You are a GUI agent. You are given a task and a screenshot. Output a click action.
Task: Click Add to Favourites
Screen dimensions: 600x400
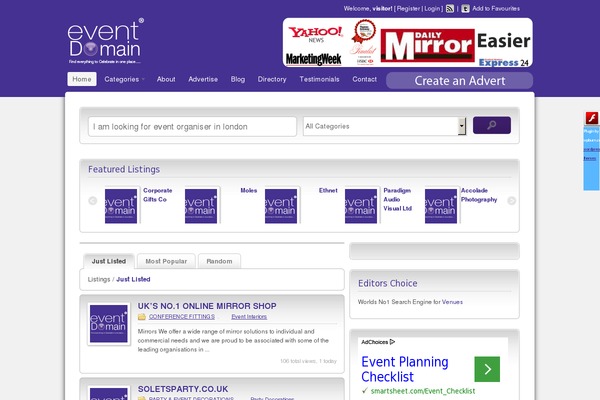click(x=496, y=8)
